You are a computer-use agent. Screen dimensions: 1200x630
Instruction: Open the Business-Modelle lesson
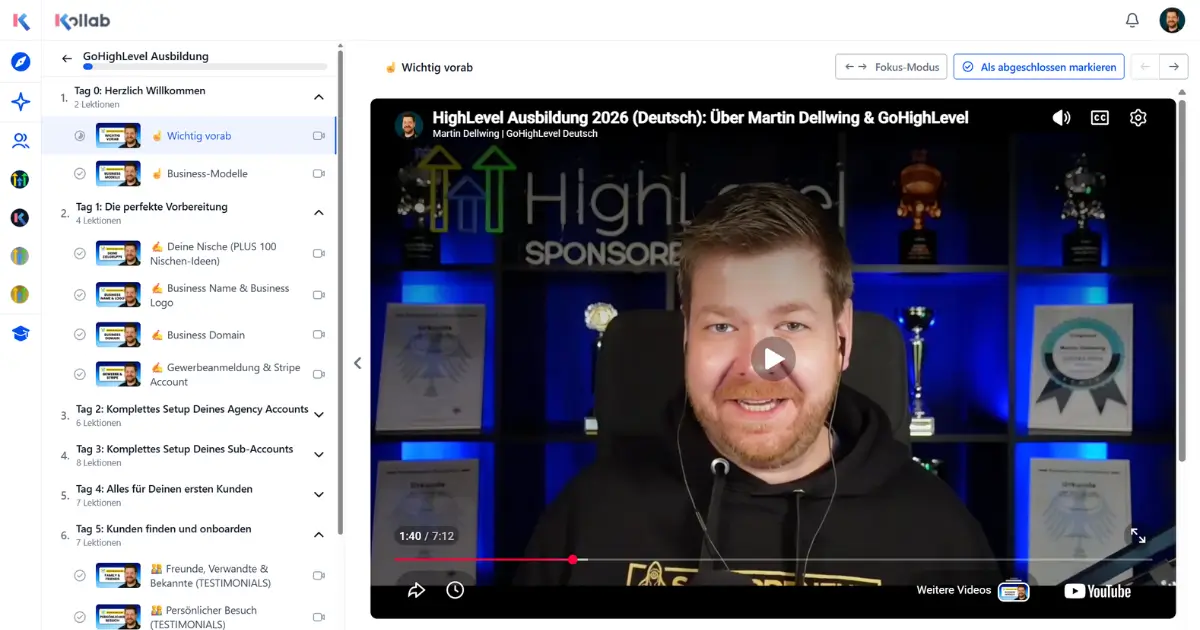tap(189, 174)
